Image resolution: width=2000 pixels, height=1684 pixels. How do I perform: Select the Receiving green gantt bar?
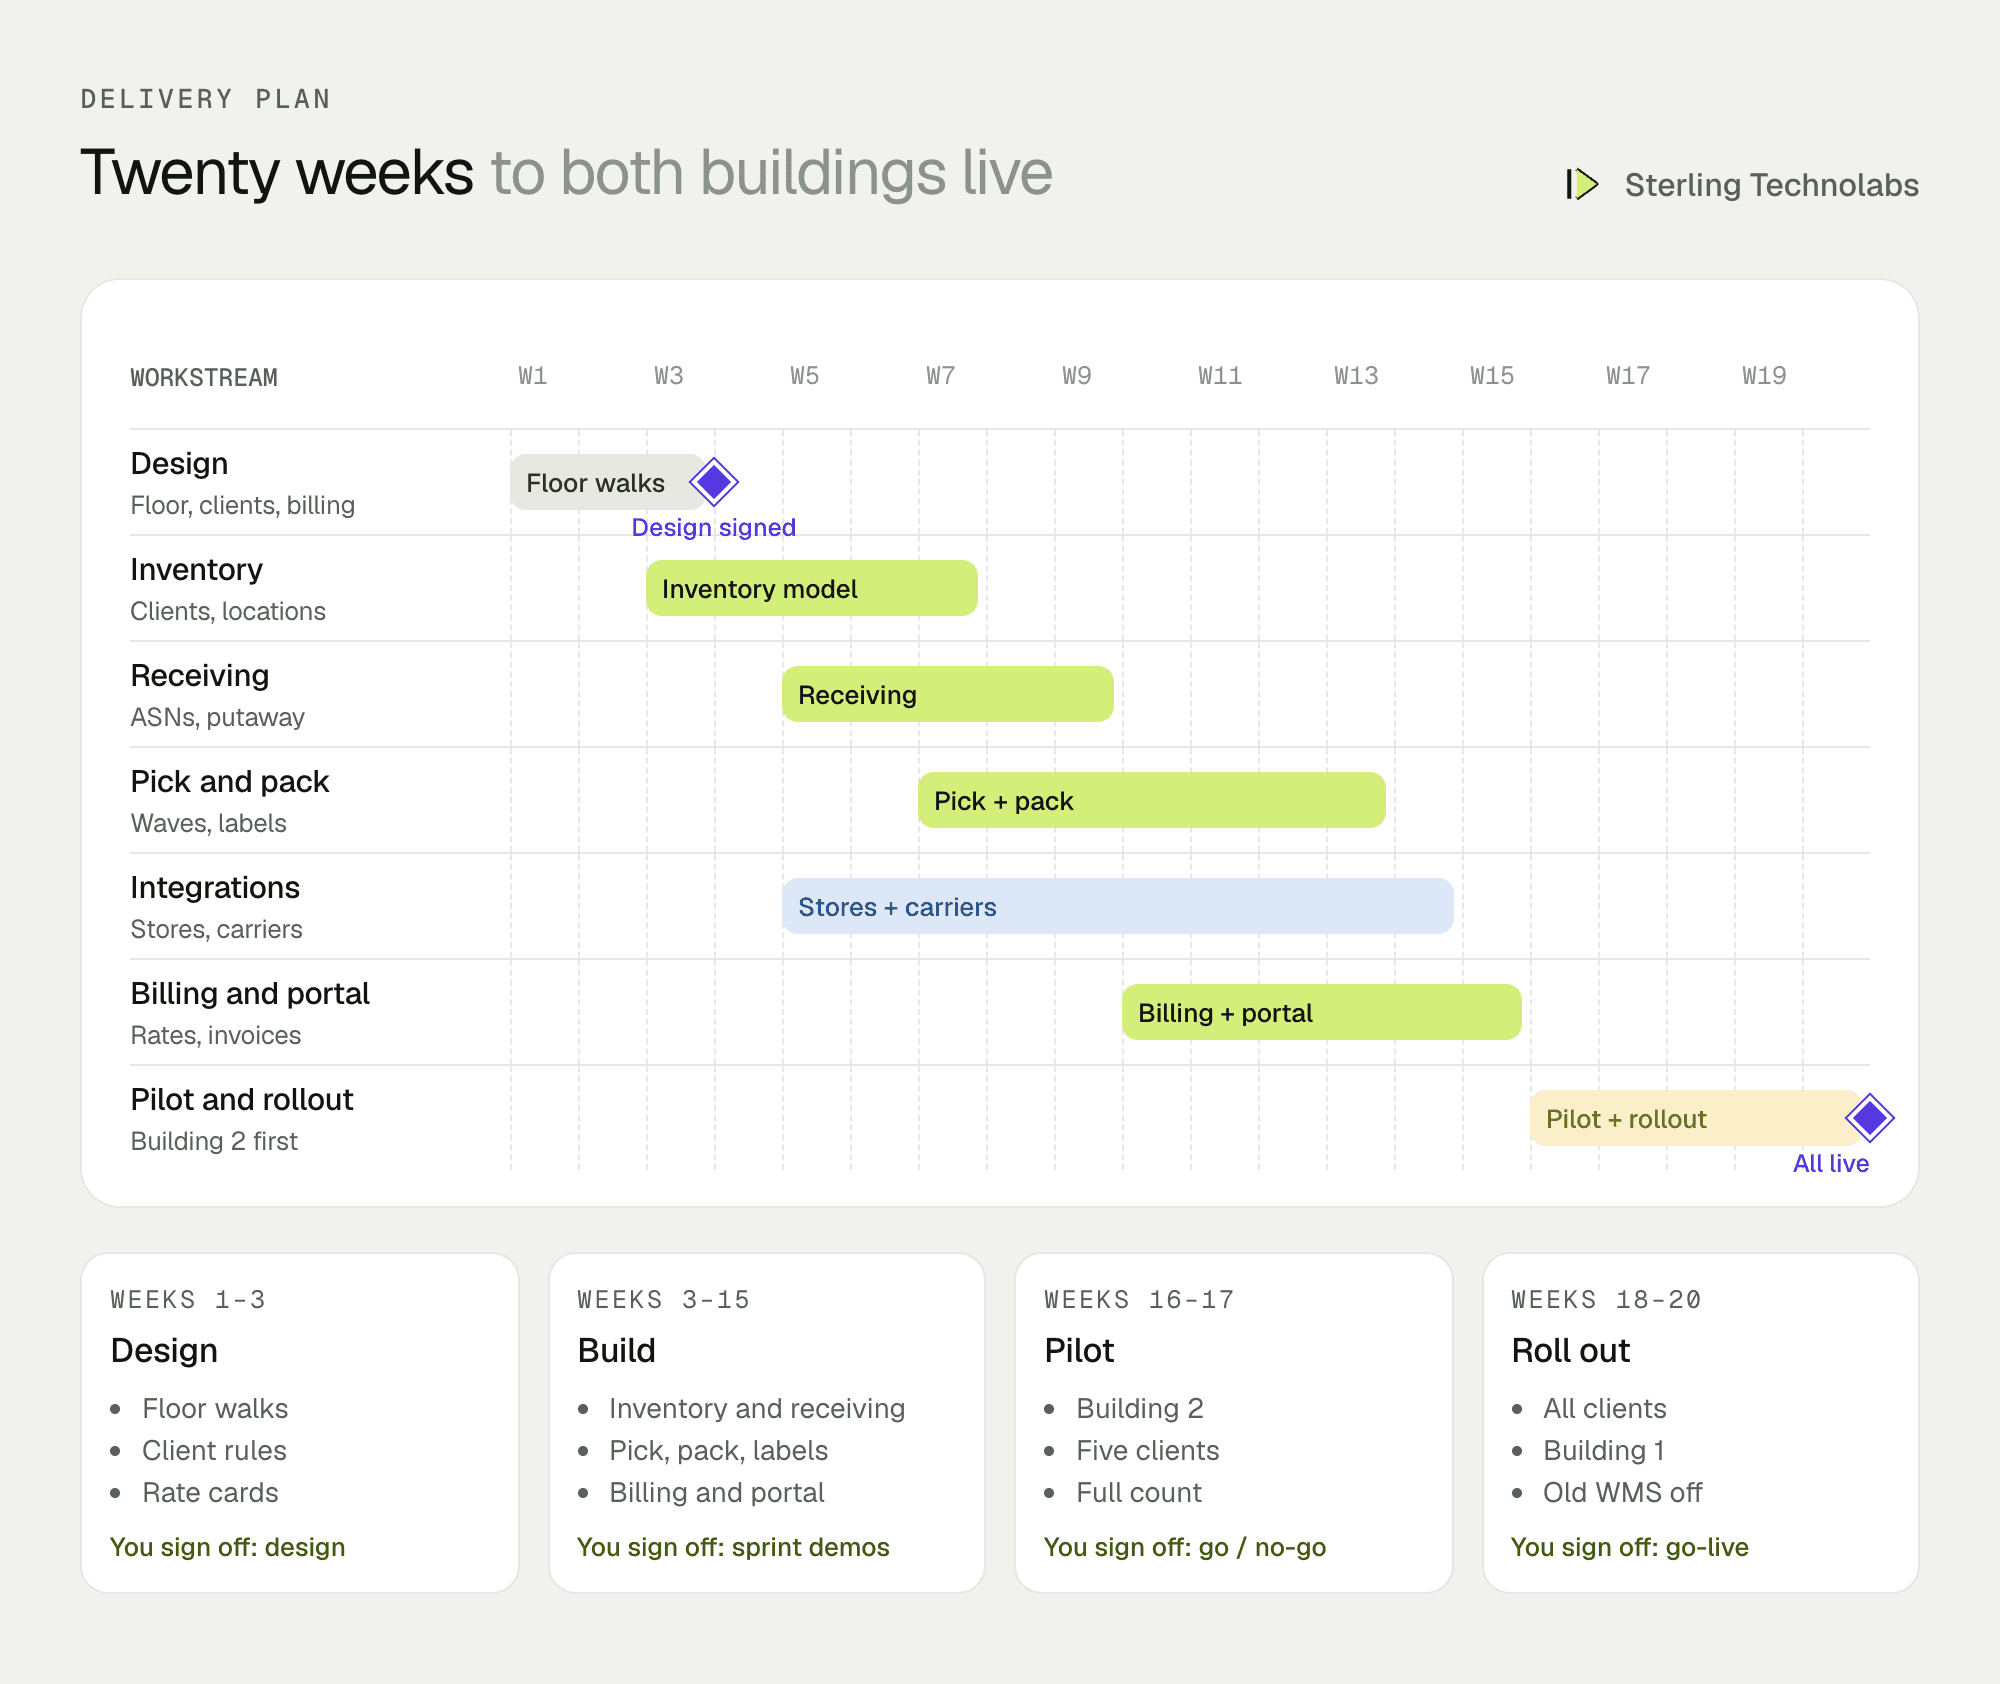click(948, 694)
